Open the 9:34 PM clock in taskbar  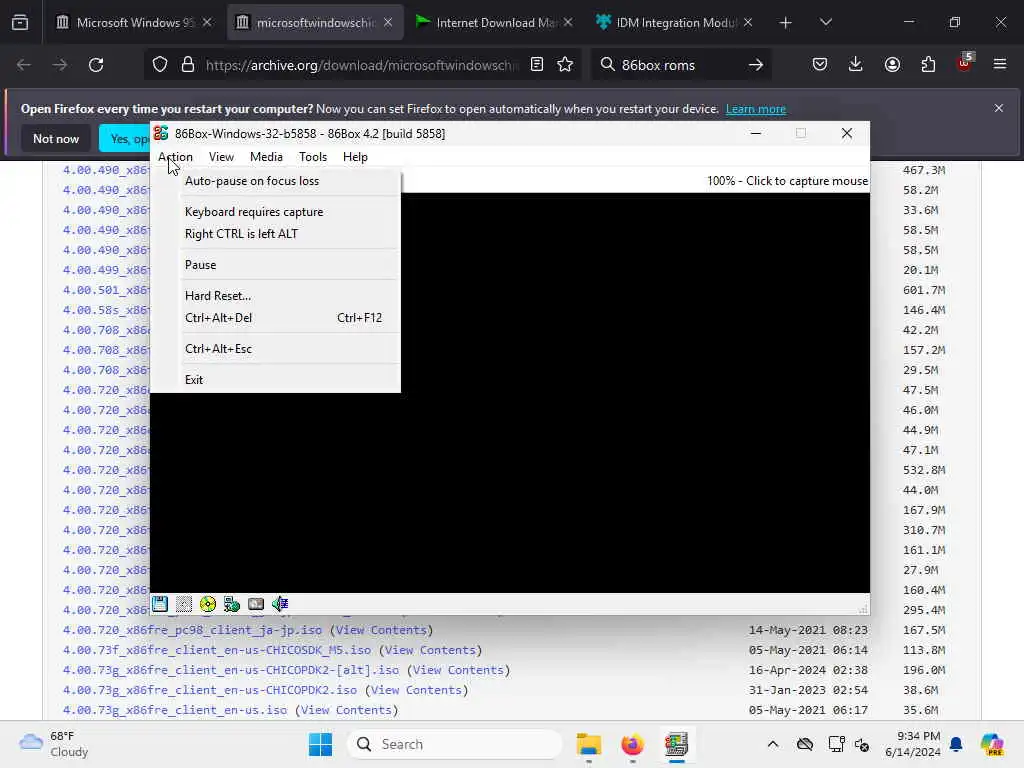coord(913,744)
